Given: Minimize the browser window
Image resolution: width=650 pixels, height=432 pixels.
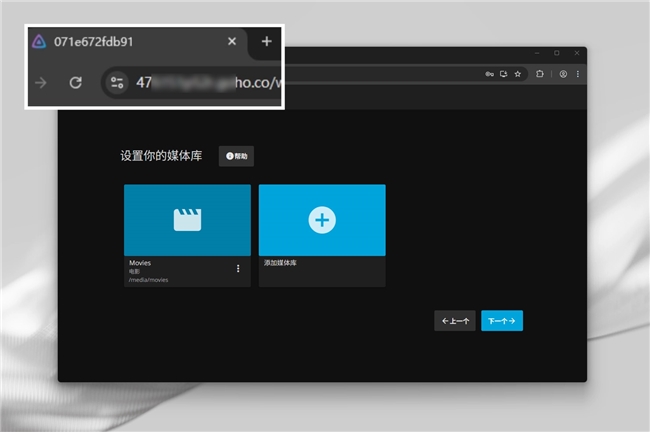Looking at the screenshot, I should 537,53.
